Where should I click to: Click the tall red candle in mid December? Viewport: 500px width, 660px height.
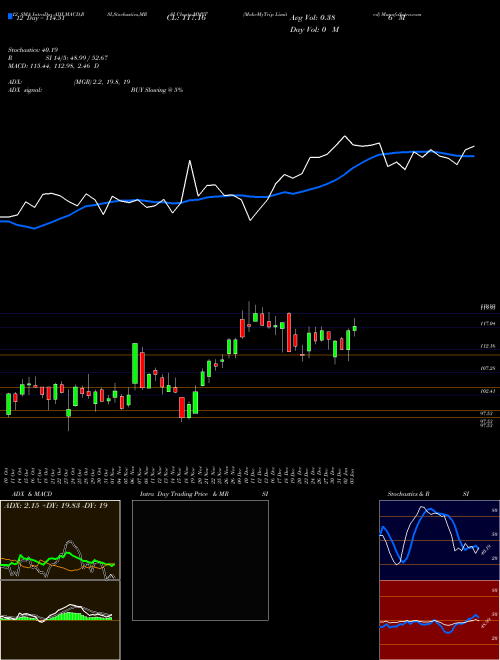(289, 333)
